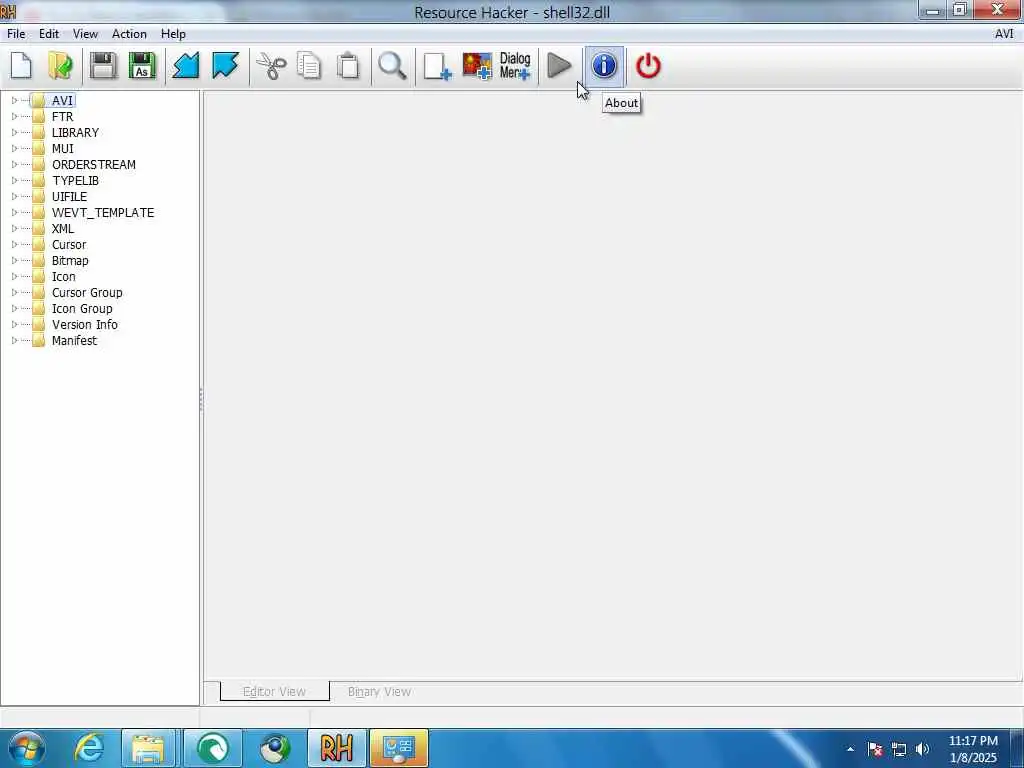Expand the Bitmap tree node arrow
The height and width of the screenshot is (768, 1024).
click(x=14, y=261)
